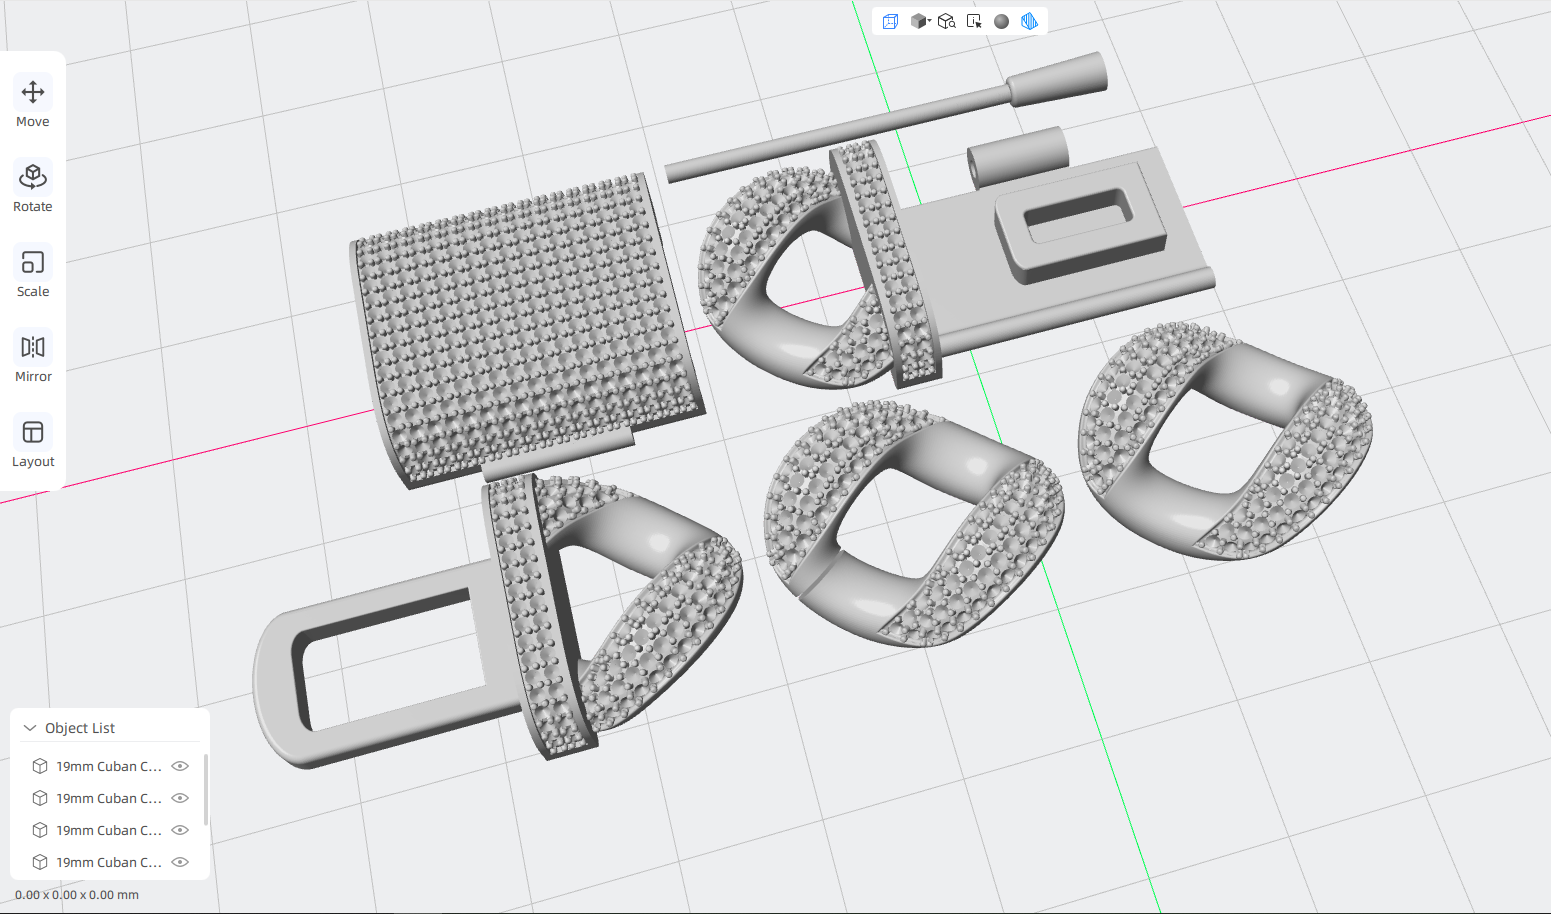Click the info pointer selection icon
Viewport: 1551px width, 914px height.
coord(974,21)
